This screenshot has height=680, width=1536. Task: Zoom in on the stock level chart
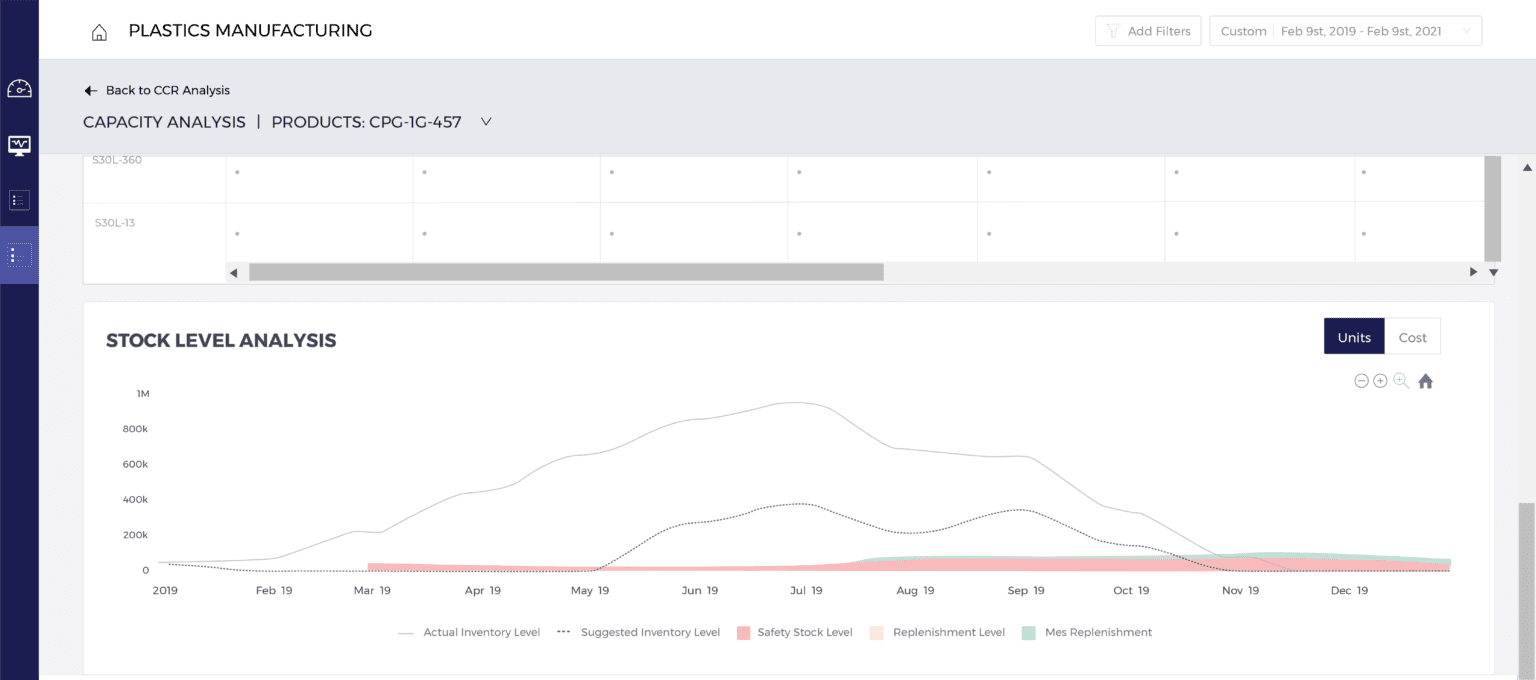click(x=1381, y=381)
